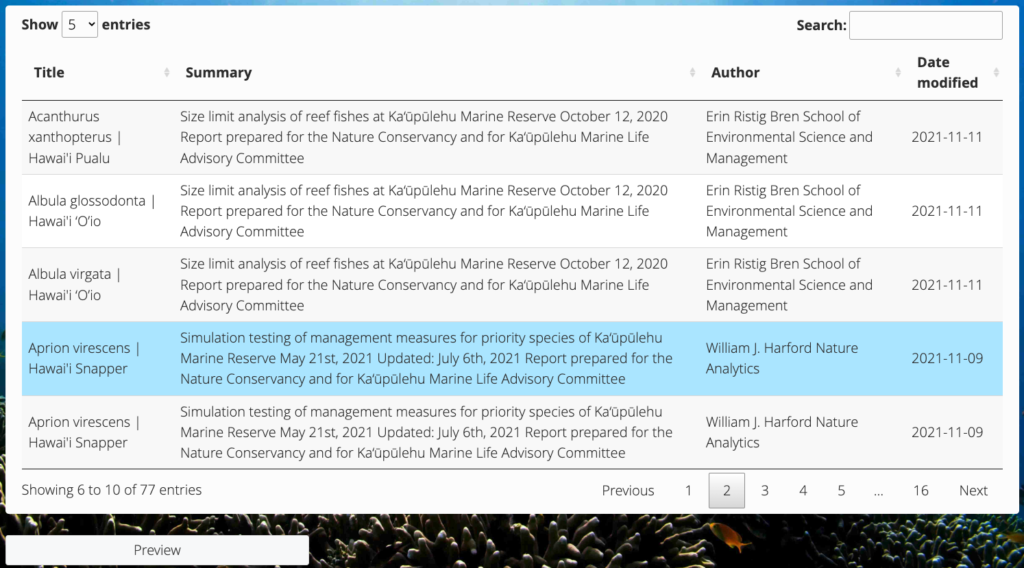Select the Acanthurus xanthopterus row
This screenshot has height=568, width=1024.
pyautogui.click(x=512, y=137)
